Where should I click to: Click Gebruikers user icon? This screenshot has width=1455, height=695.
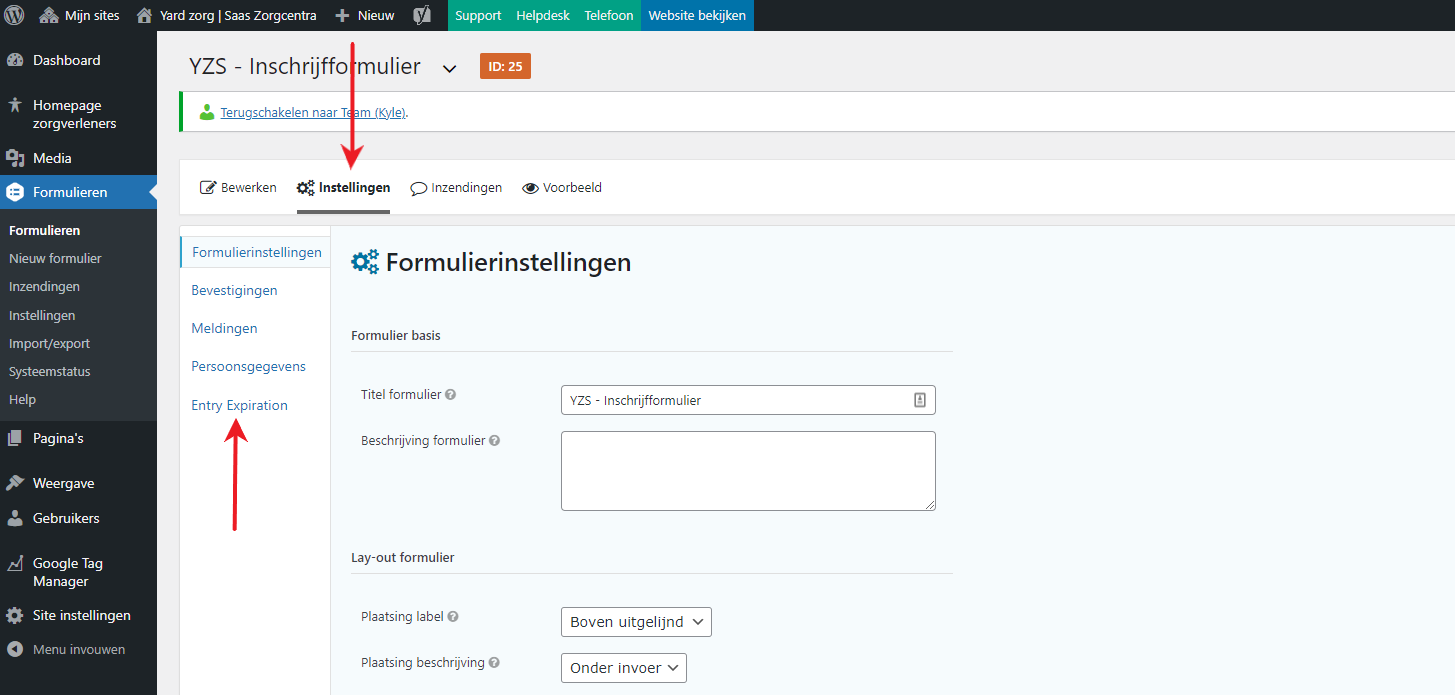15,518
